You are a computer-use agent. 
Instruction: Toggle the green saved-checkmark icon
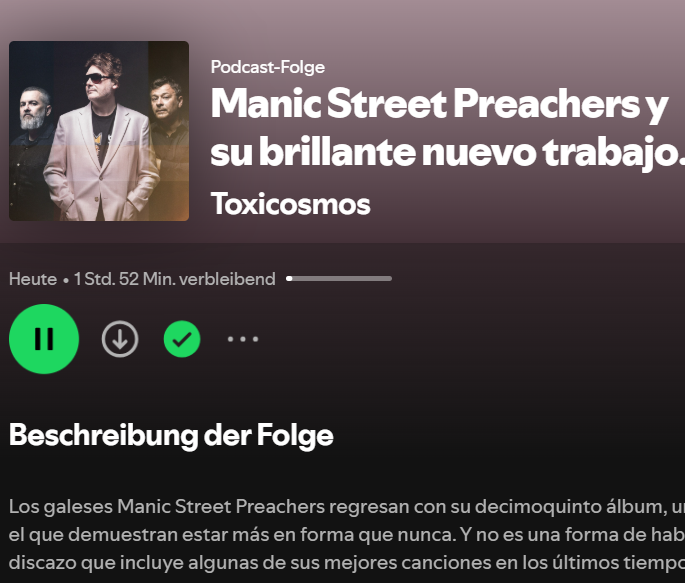[182, 339]
